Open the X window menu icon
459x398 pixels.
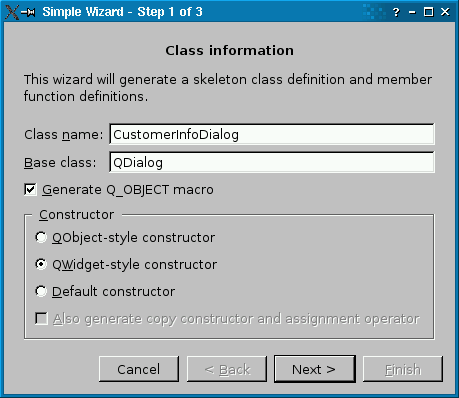pos(12,12)
